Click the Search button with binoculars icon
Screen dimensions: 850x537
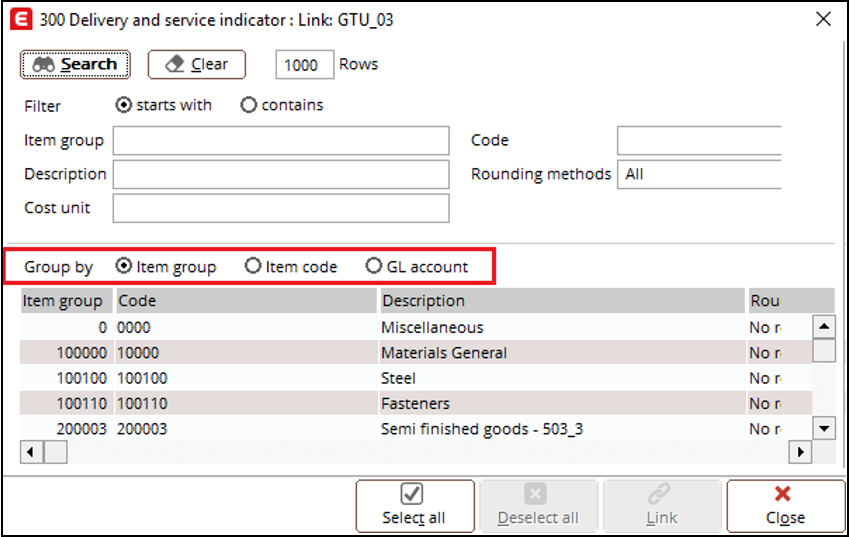pyautogui.click(x=75, y=64)
